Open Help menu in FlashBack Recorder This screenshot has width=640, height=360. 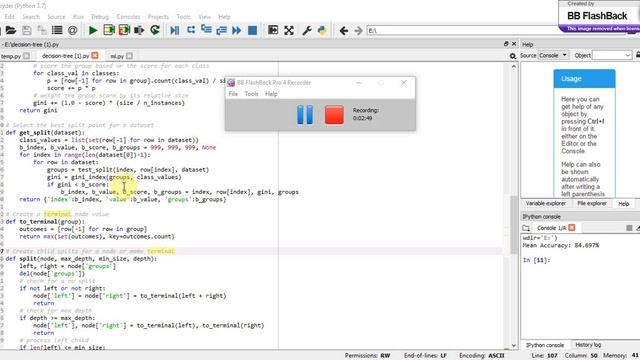point(271,94)
